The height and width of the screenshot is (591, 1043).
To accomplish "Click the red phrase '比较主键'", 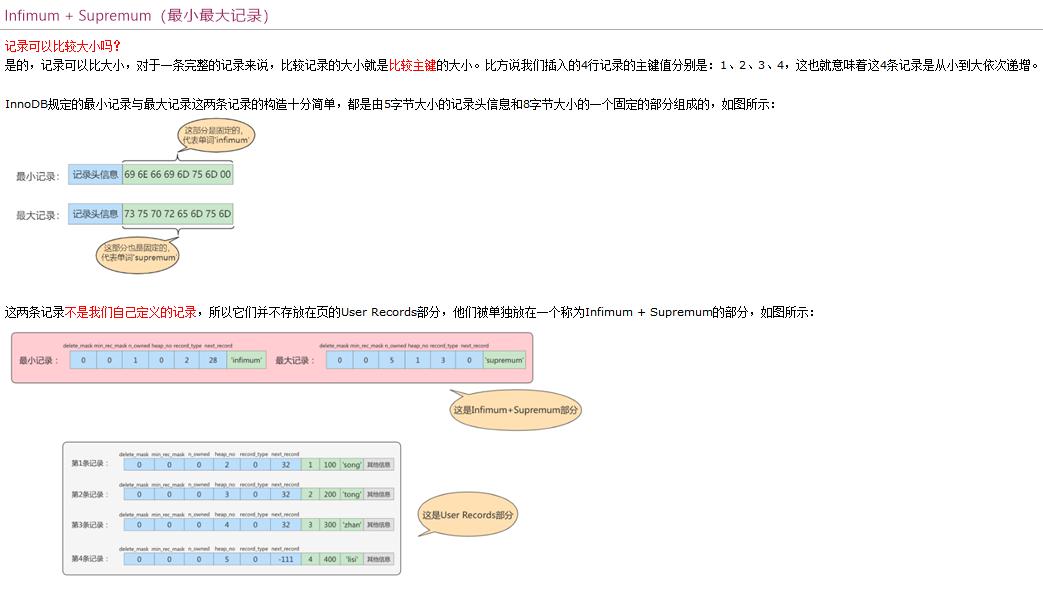I will 412,65.
